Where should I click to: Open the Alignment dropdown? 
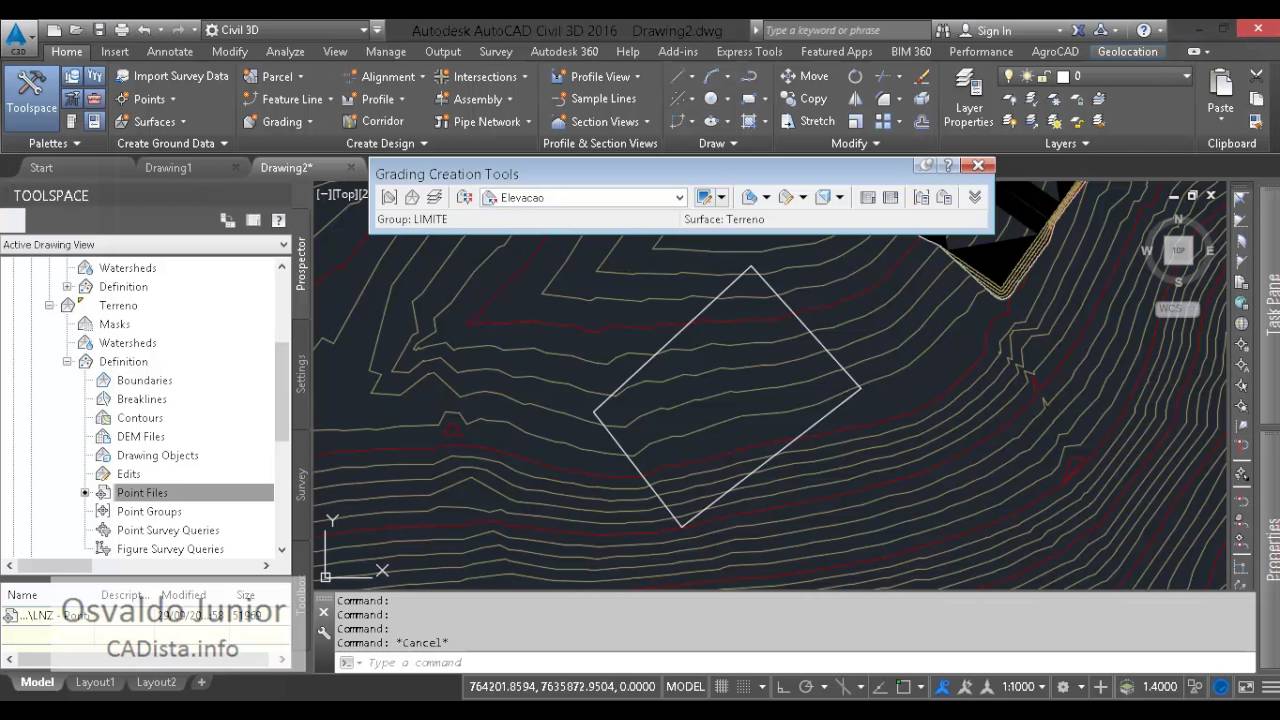(x=383, y=76)
